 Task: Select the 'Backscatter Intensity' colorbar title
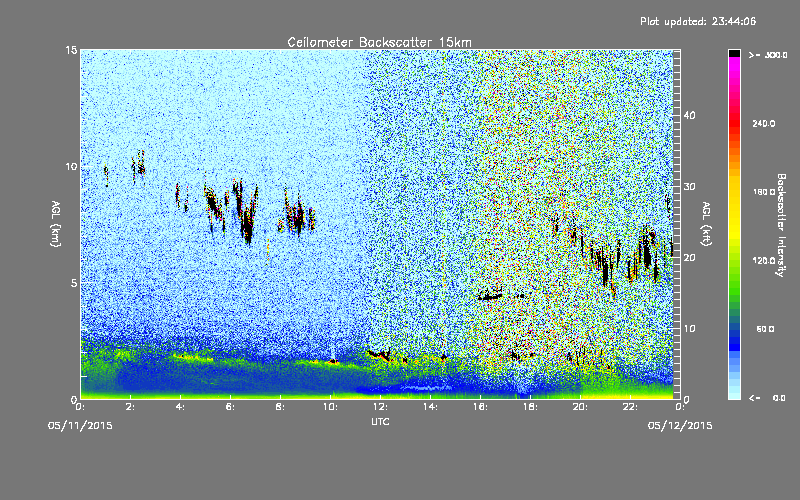click(x=781, y=225)
